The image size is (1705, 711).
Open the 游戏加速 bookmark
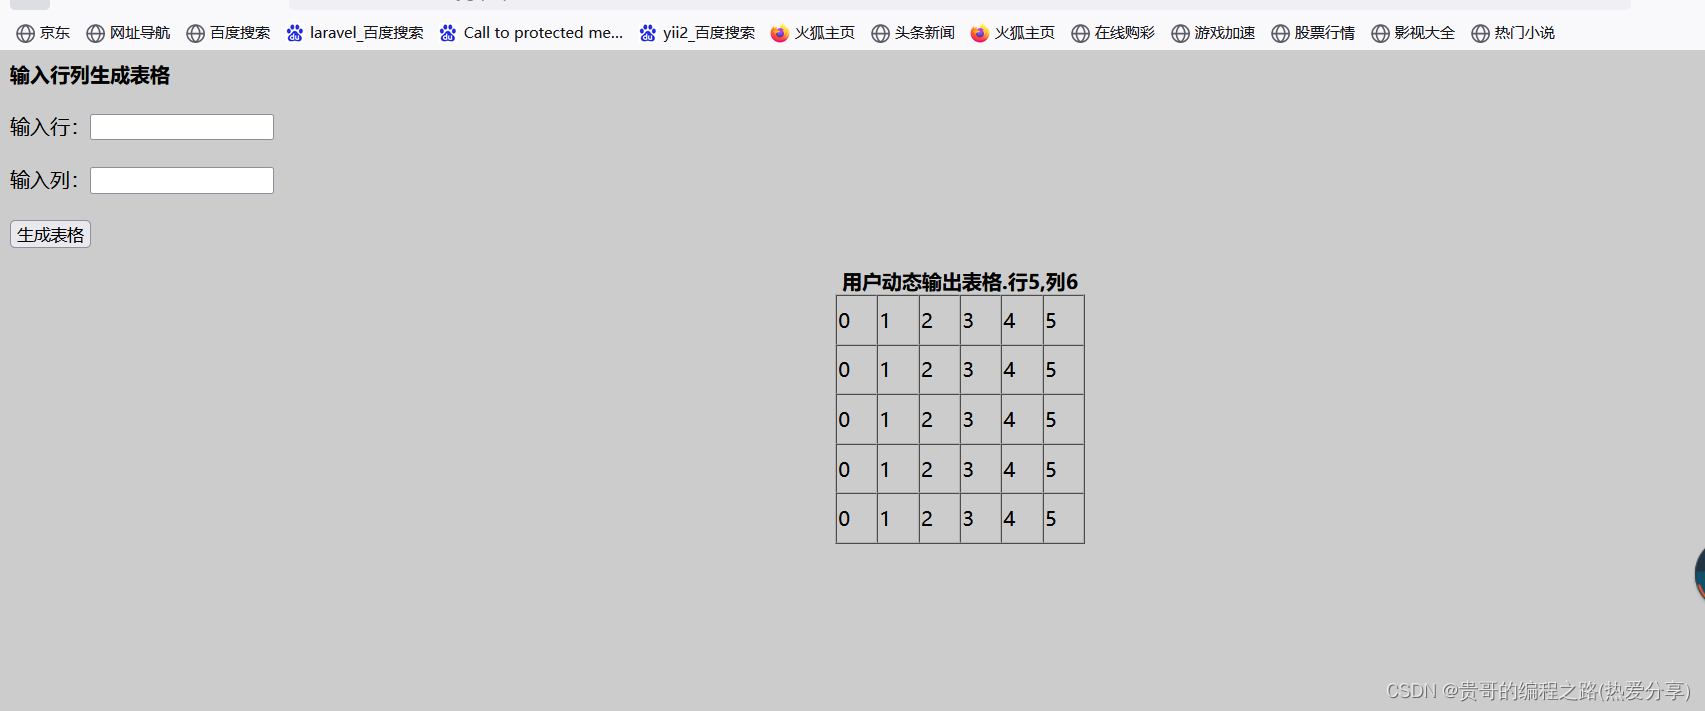tap(1213, 33)
